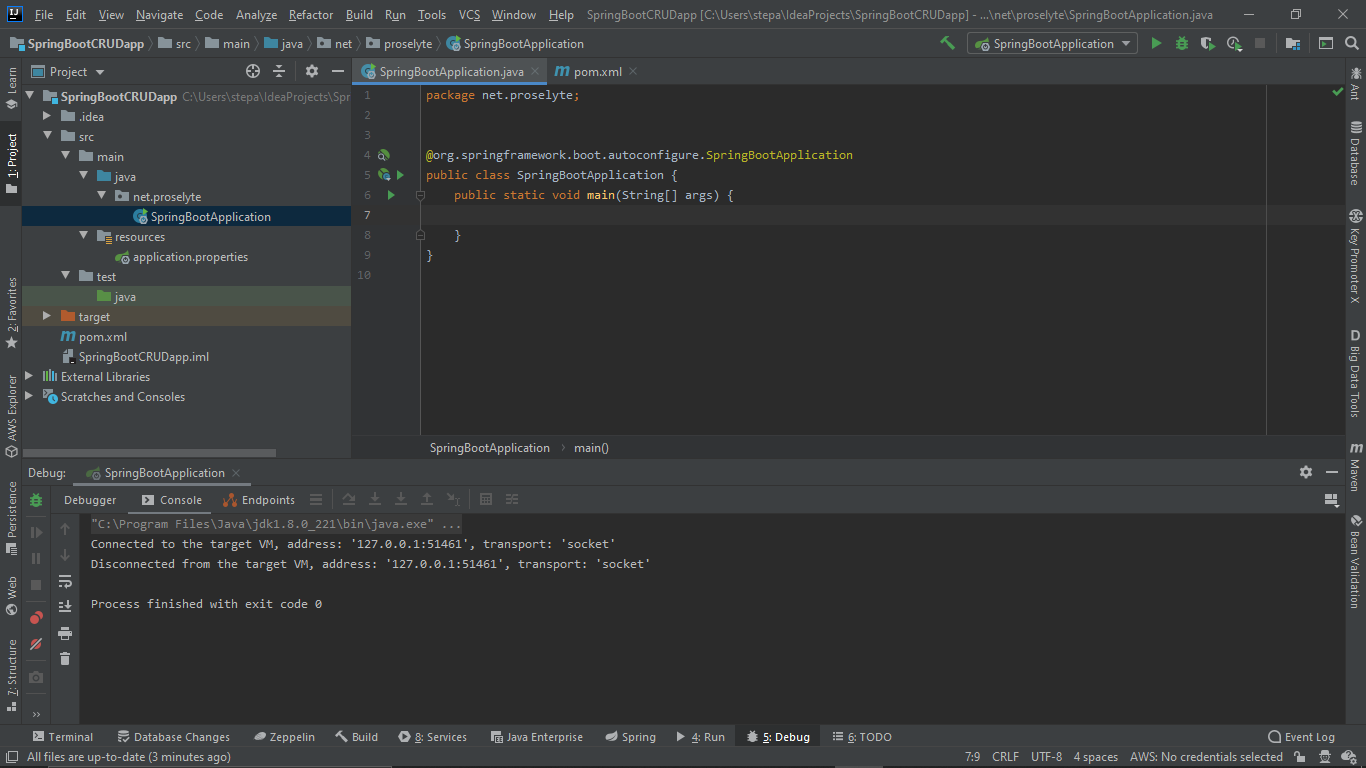The height and width of the screenshot is (768, 1366).
Task: Fold the main method at line 6
Action: click(x=420, y=195)
